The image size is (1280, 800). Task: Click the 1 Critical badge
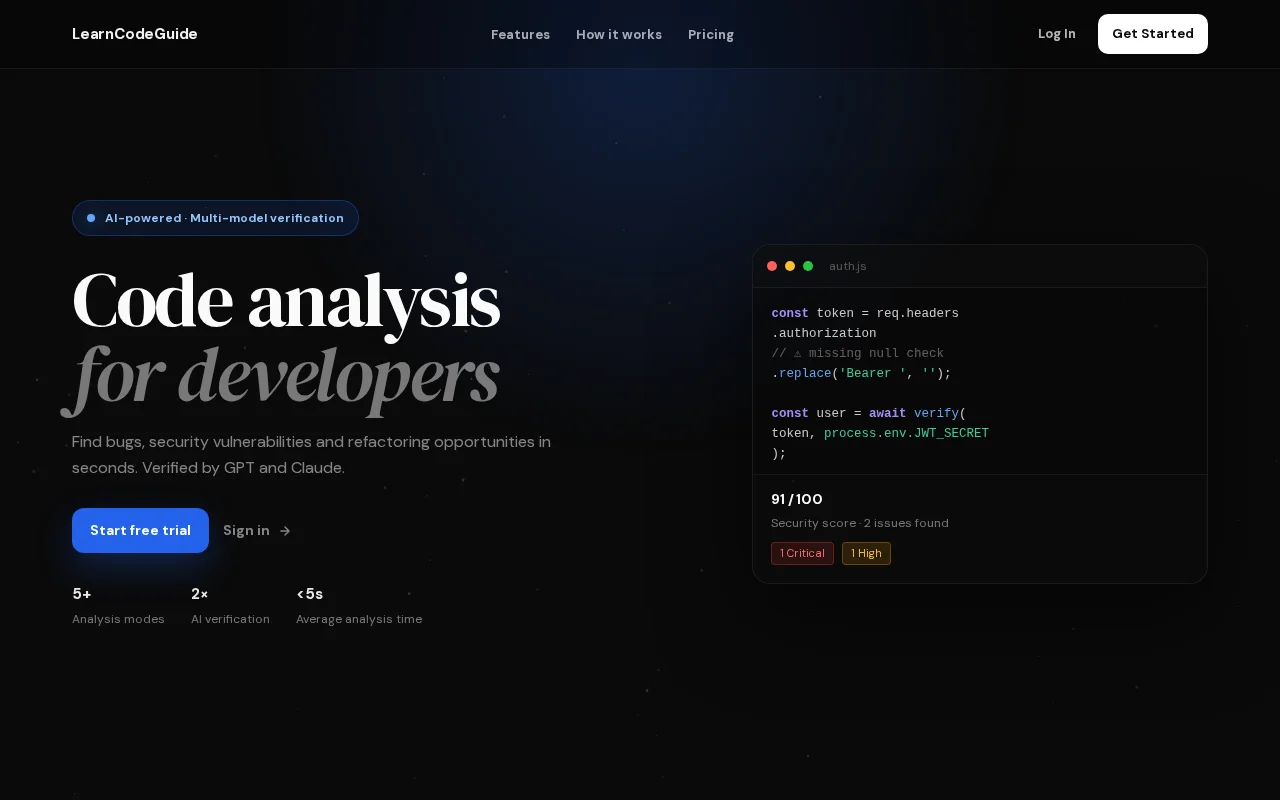pyautogui.click(x=802, y=553)
